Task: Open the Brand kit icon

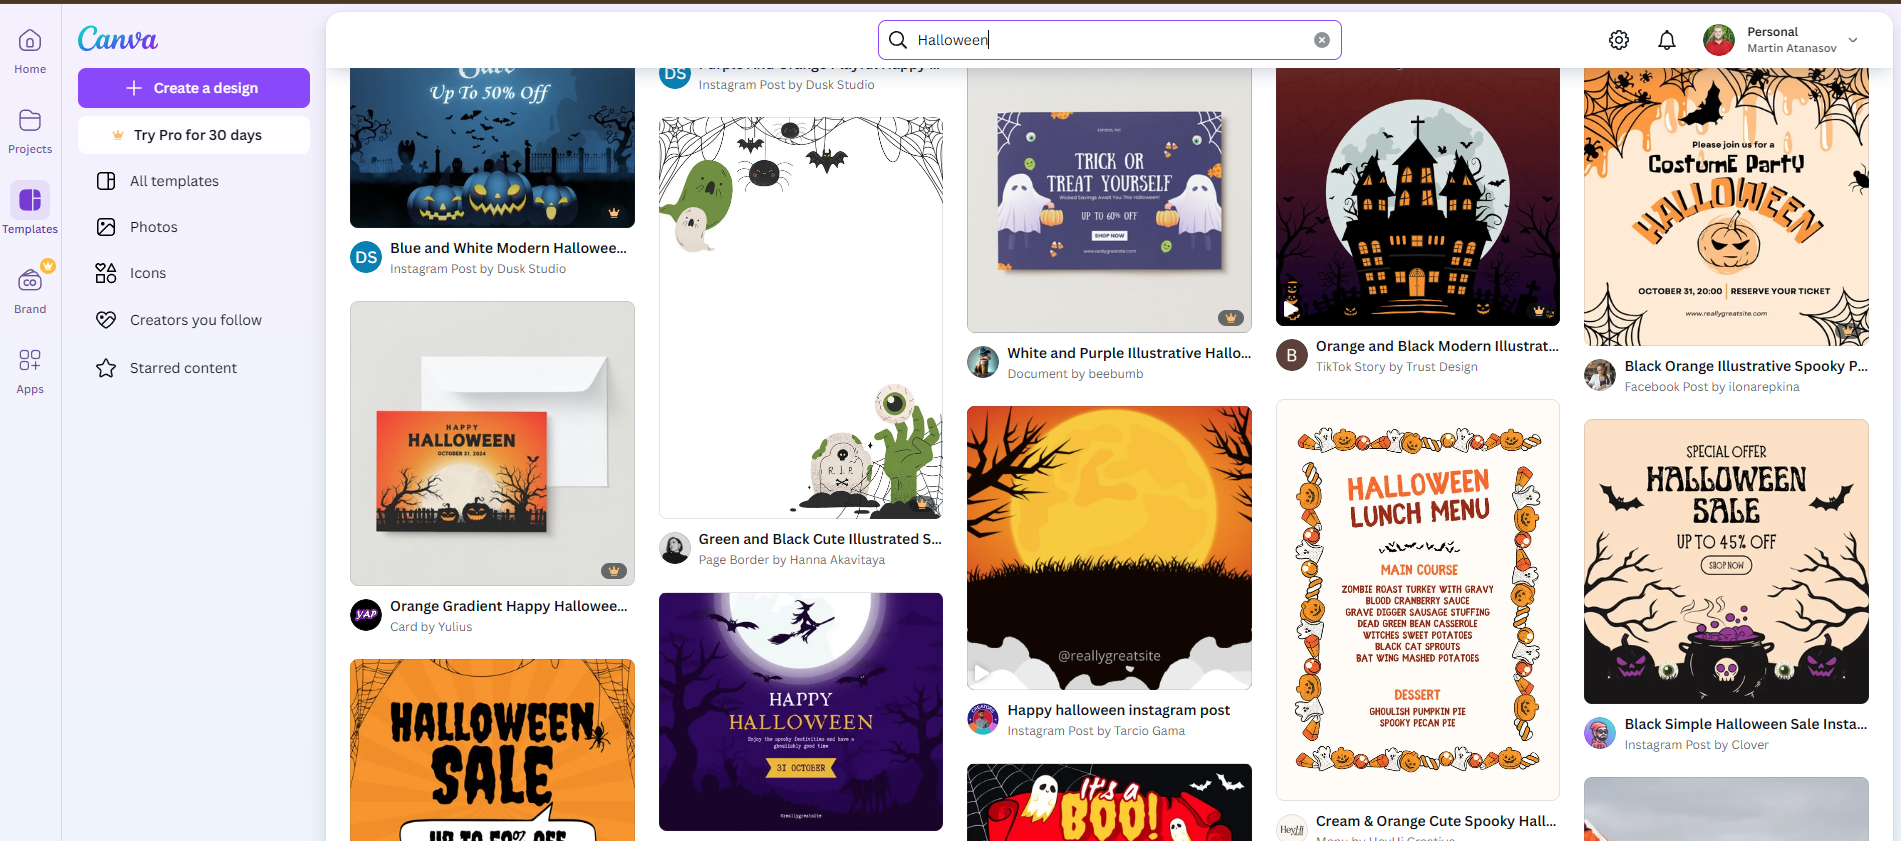Action: tap(30, 281)
